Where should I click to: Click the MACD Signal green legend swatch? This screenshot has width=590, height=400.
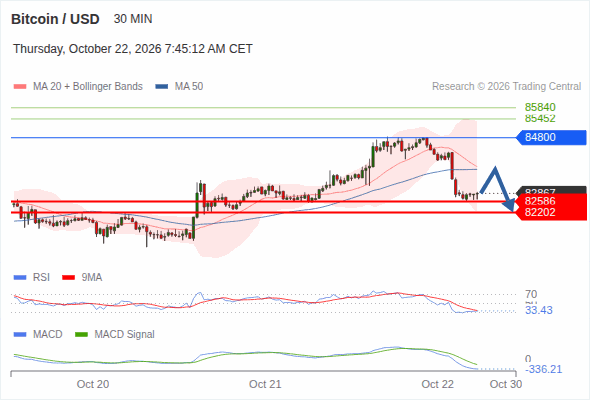coord(81,334)
